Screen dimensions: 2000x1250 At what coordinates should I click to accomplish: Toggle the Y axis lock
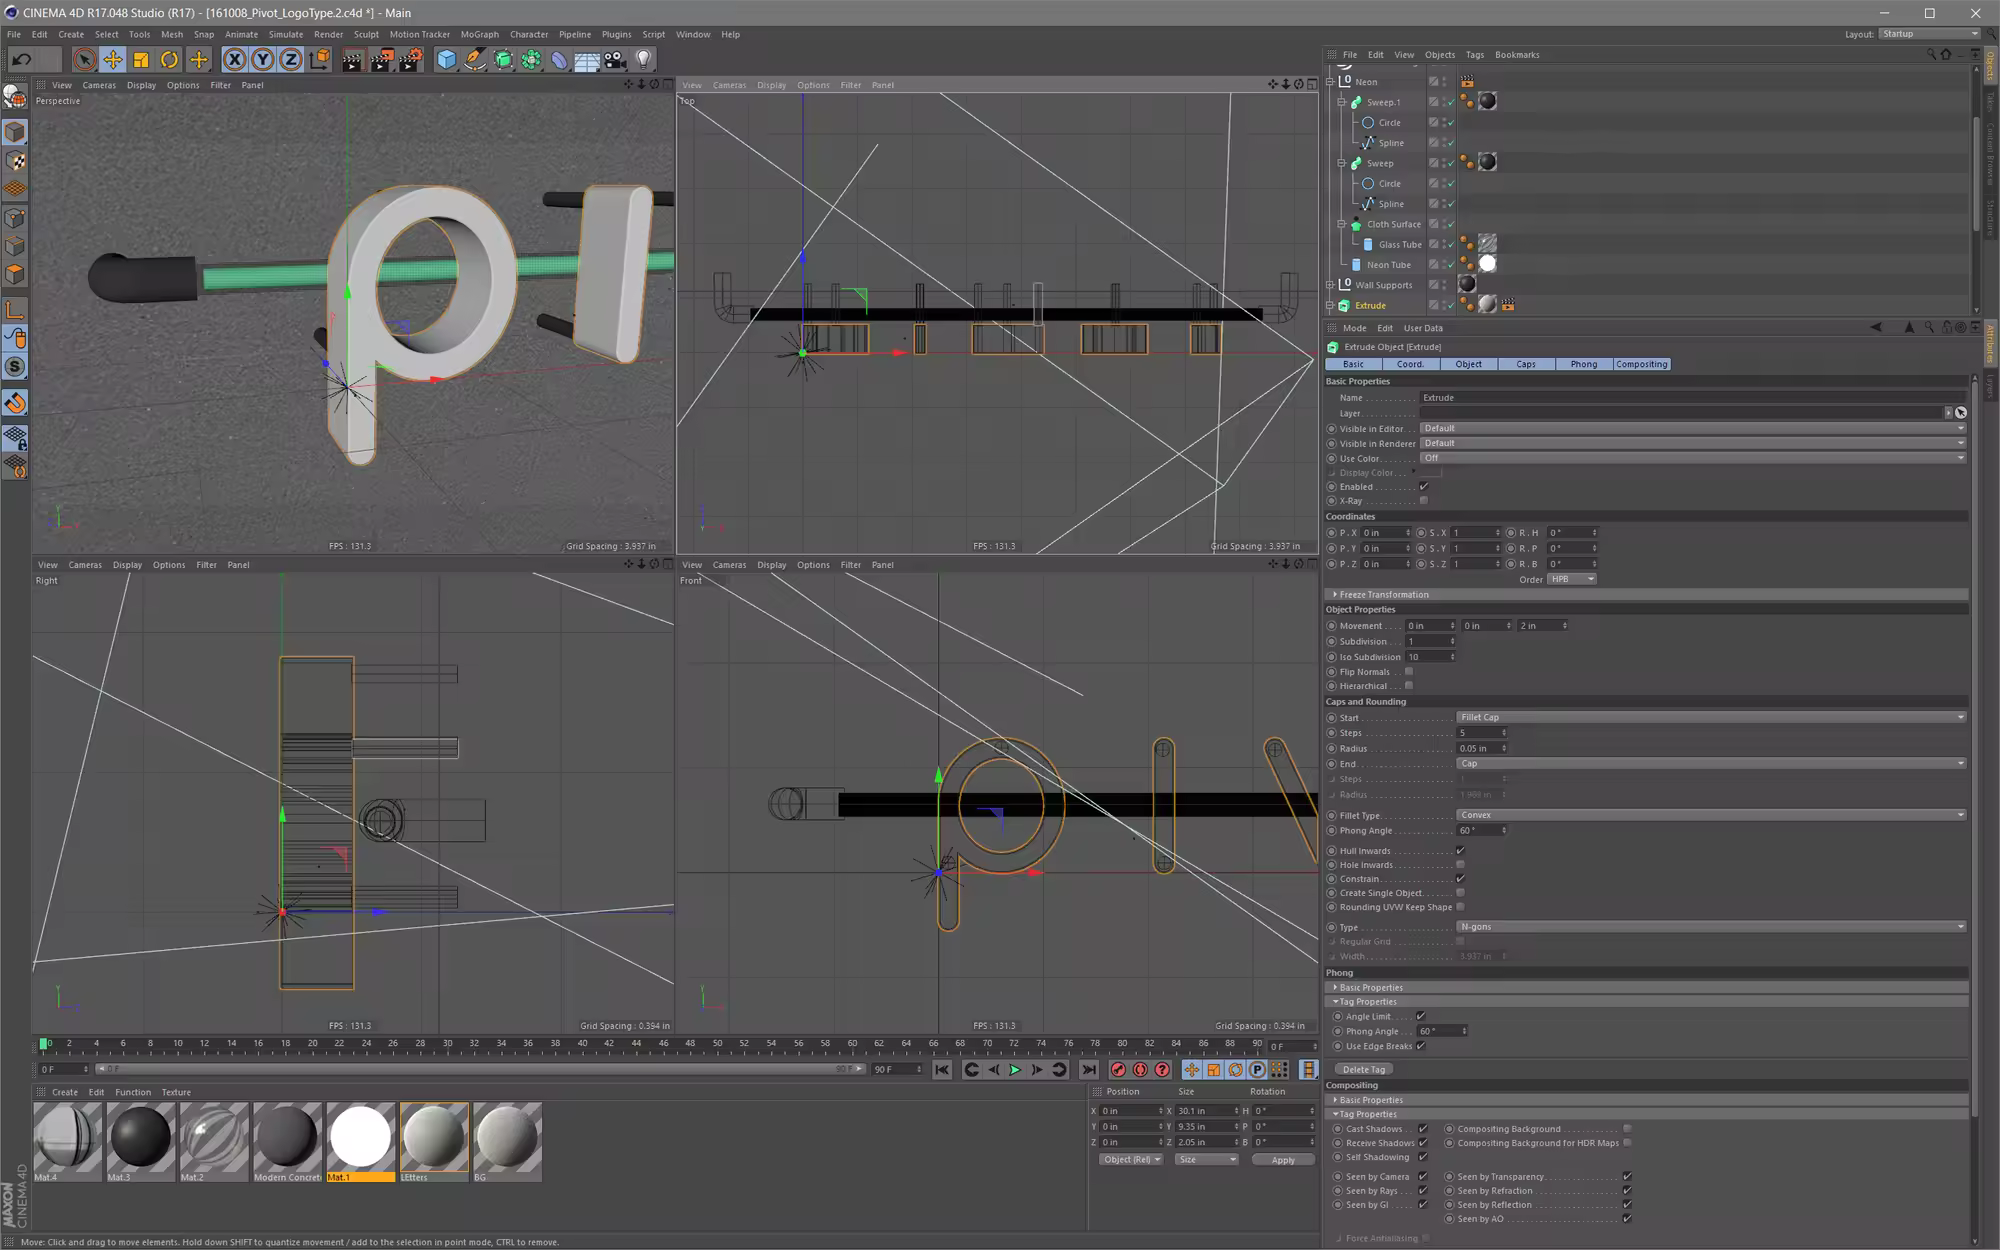pyautogui.click(x=262, y=60)
